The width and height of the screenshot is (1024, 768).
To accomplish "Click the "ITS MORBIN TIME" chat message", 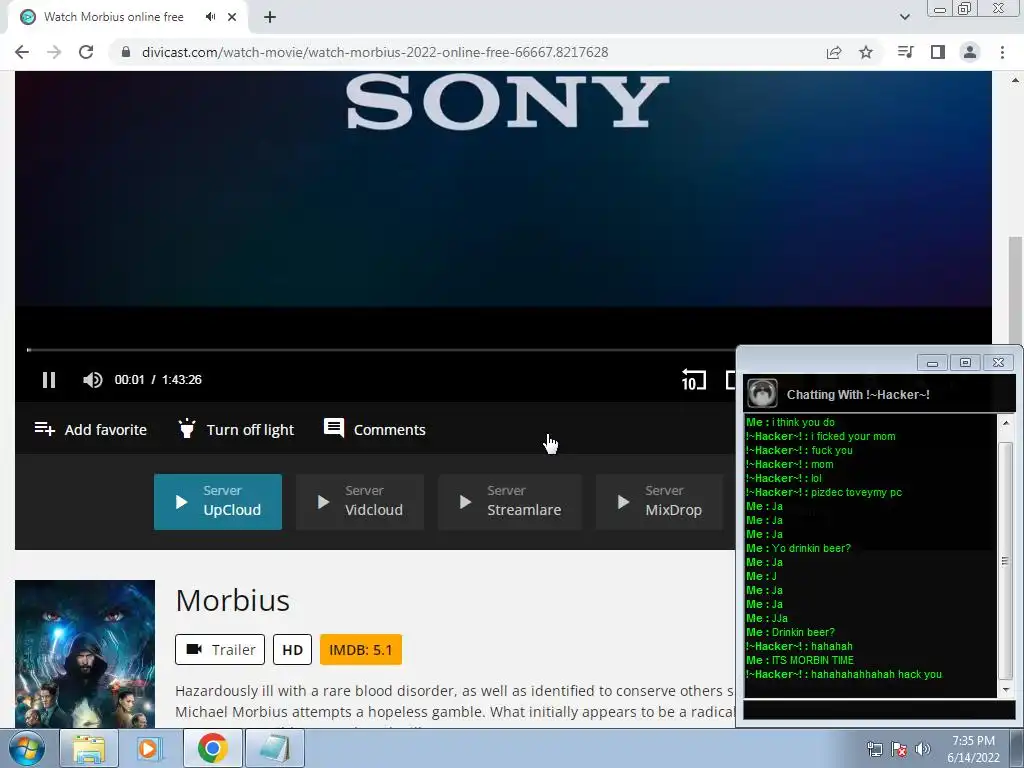I will tap(812, 660).
